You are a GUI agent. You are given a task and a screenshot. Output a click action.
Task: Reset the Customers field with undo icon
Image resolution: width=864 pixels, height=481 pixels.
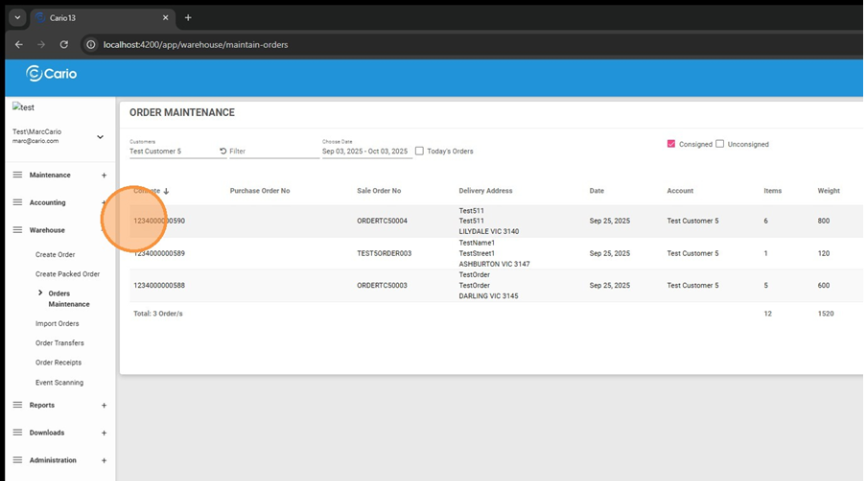(223, 151)
